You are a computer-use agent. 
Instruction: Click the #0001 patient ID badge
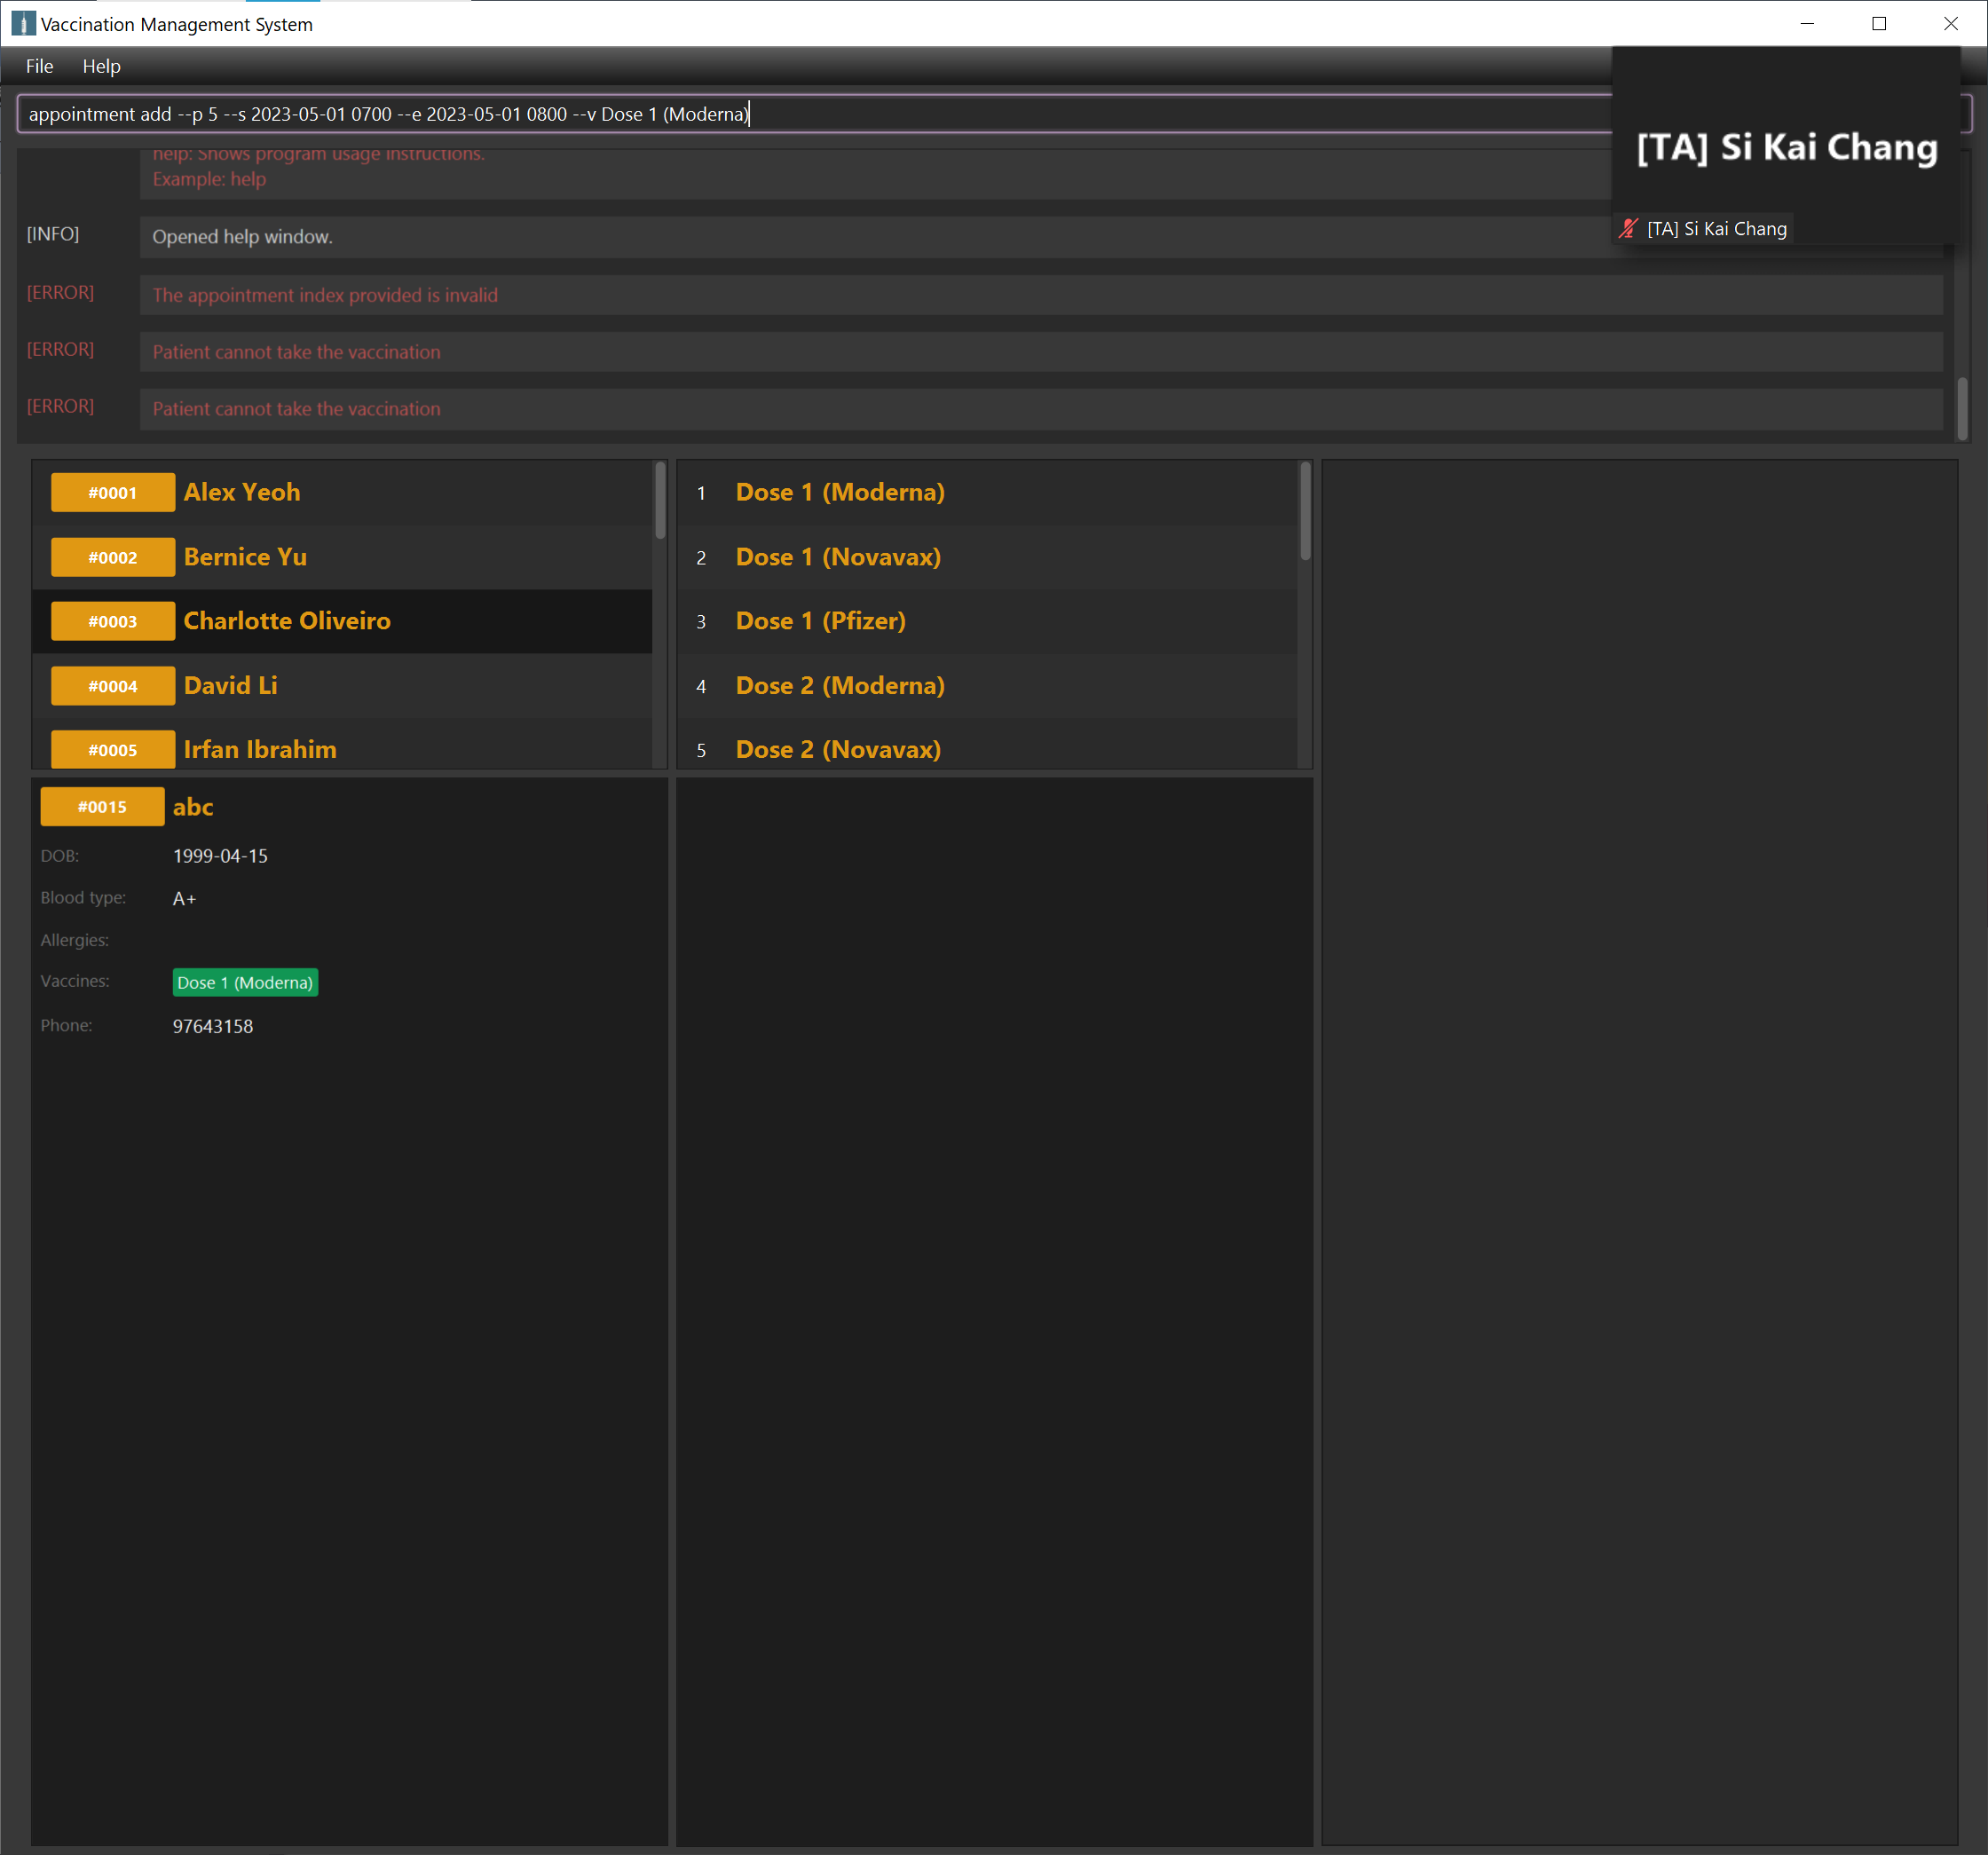[113, 493]
